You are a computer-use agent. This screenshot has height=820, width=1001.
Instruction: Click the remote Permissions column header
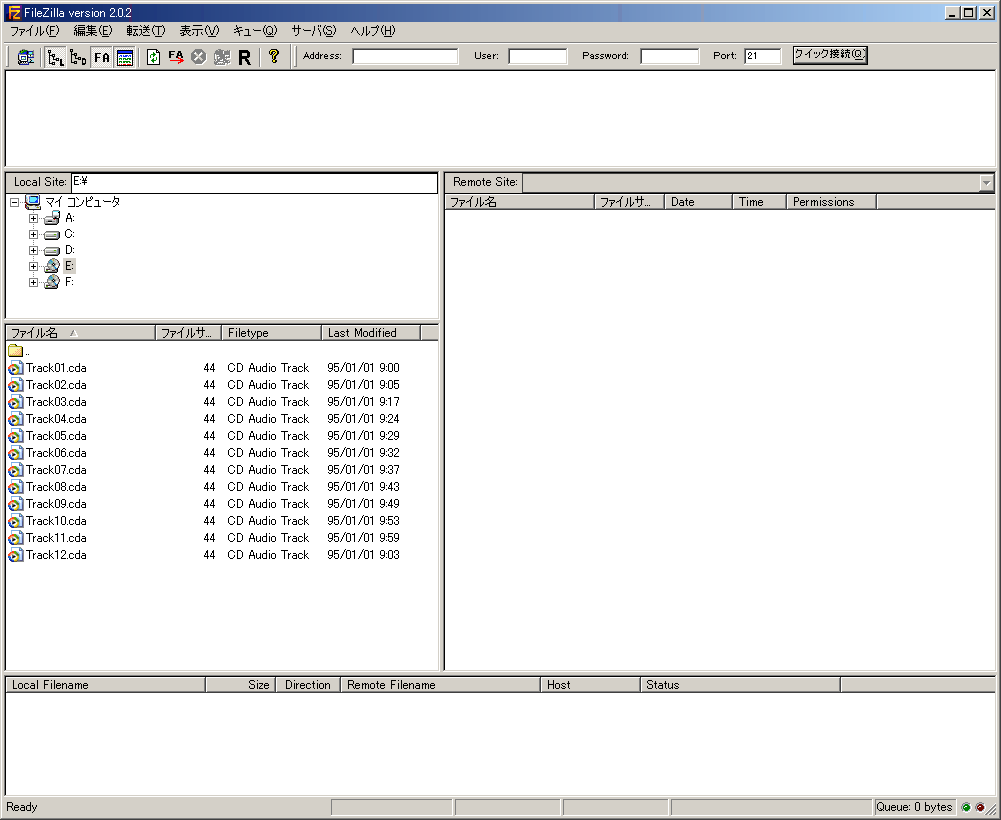[x=832, y=202]
